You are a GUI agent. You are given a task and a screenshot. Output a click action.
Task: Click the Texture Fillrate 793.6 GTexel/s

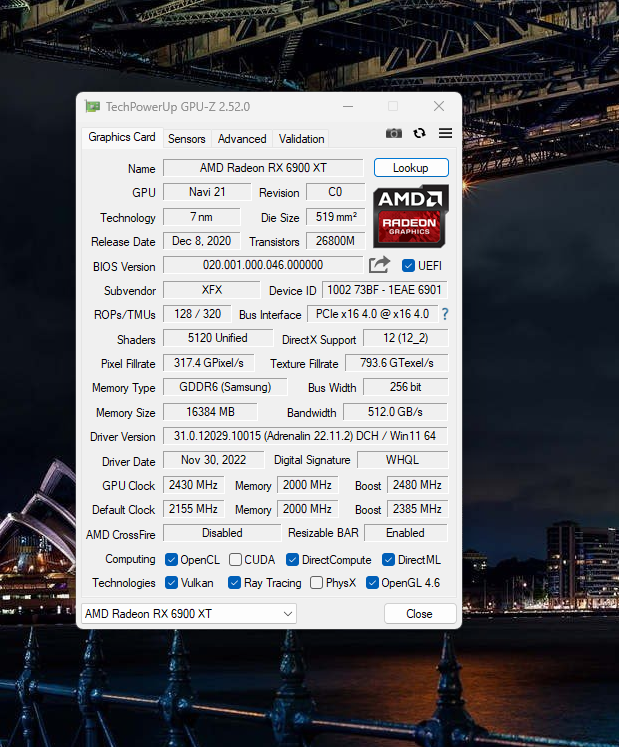click(x=396, y=363)
